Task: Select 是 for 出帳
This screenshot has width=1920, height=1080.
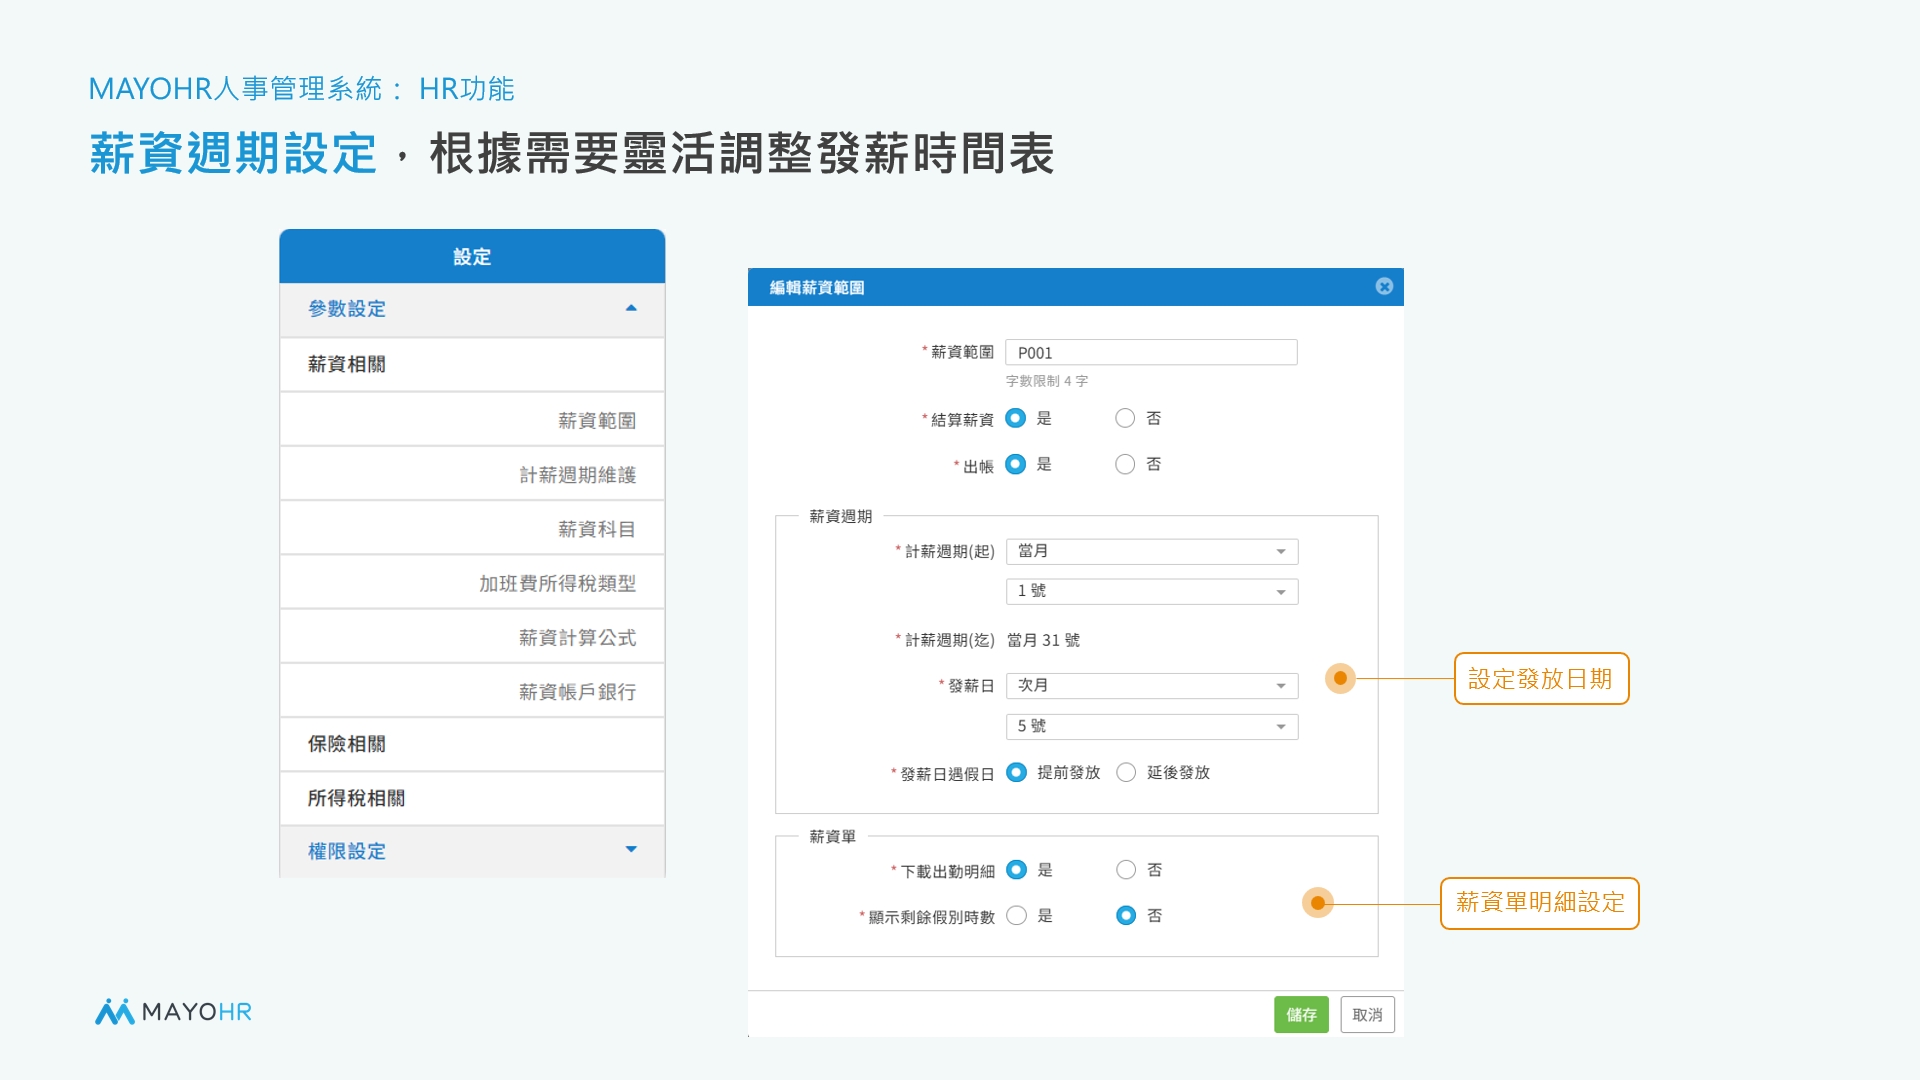Action: tap(1016, 464)
